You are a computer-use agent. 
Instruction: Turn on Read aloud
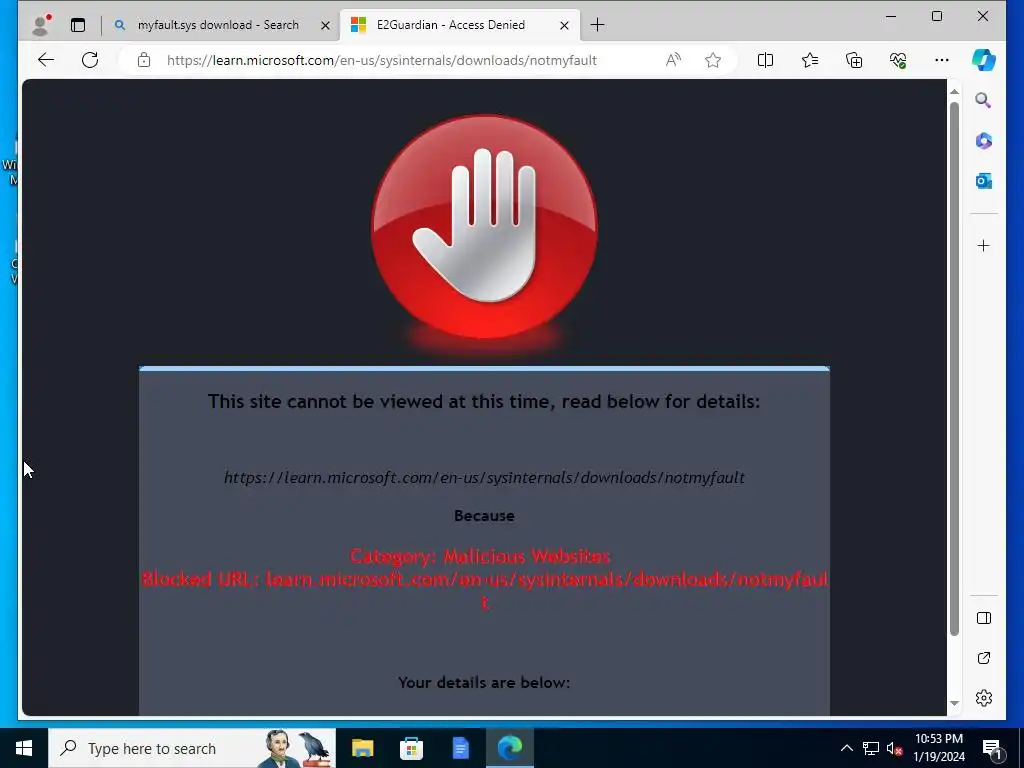click(x=673, y=60)
